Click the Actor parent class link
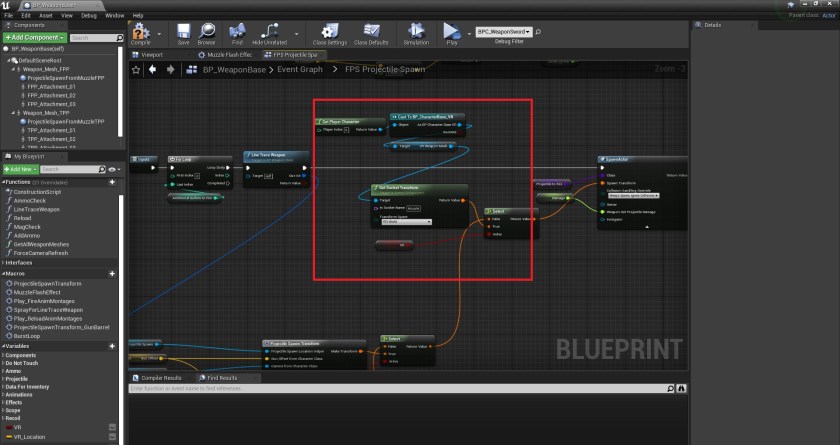The width and height of the screenshot is (840, 445). point(828,15)
